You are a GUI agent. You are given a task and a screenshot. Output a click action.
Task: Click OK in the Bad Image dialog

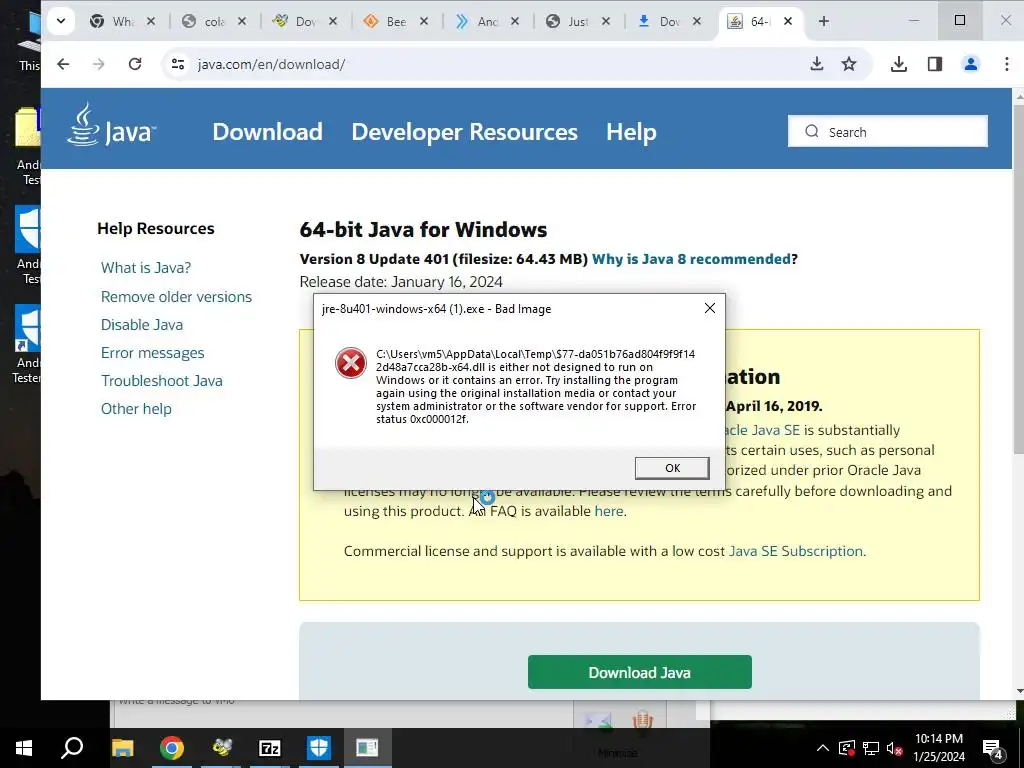pos(672,468)
